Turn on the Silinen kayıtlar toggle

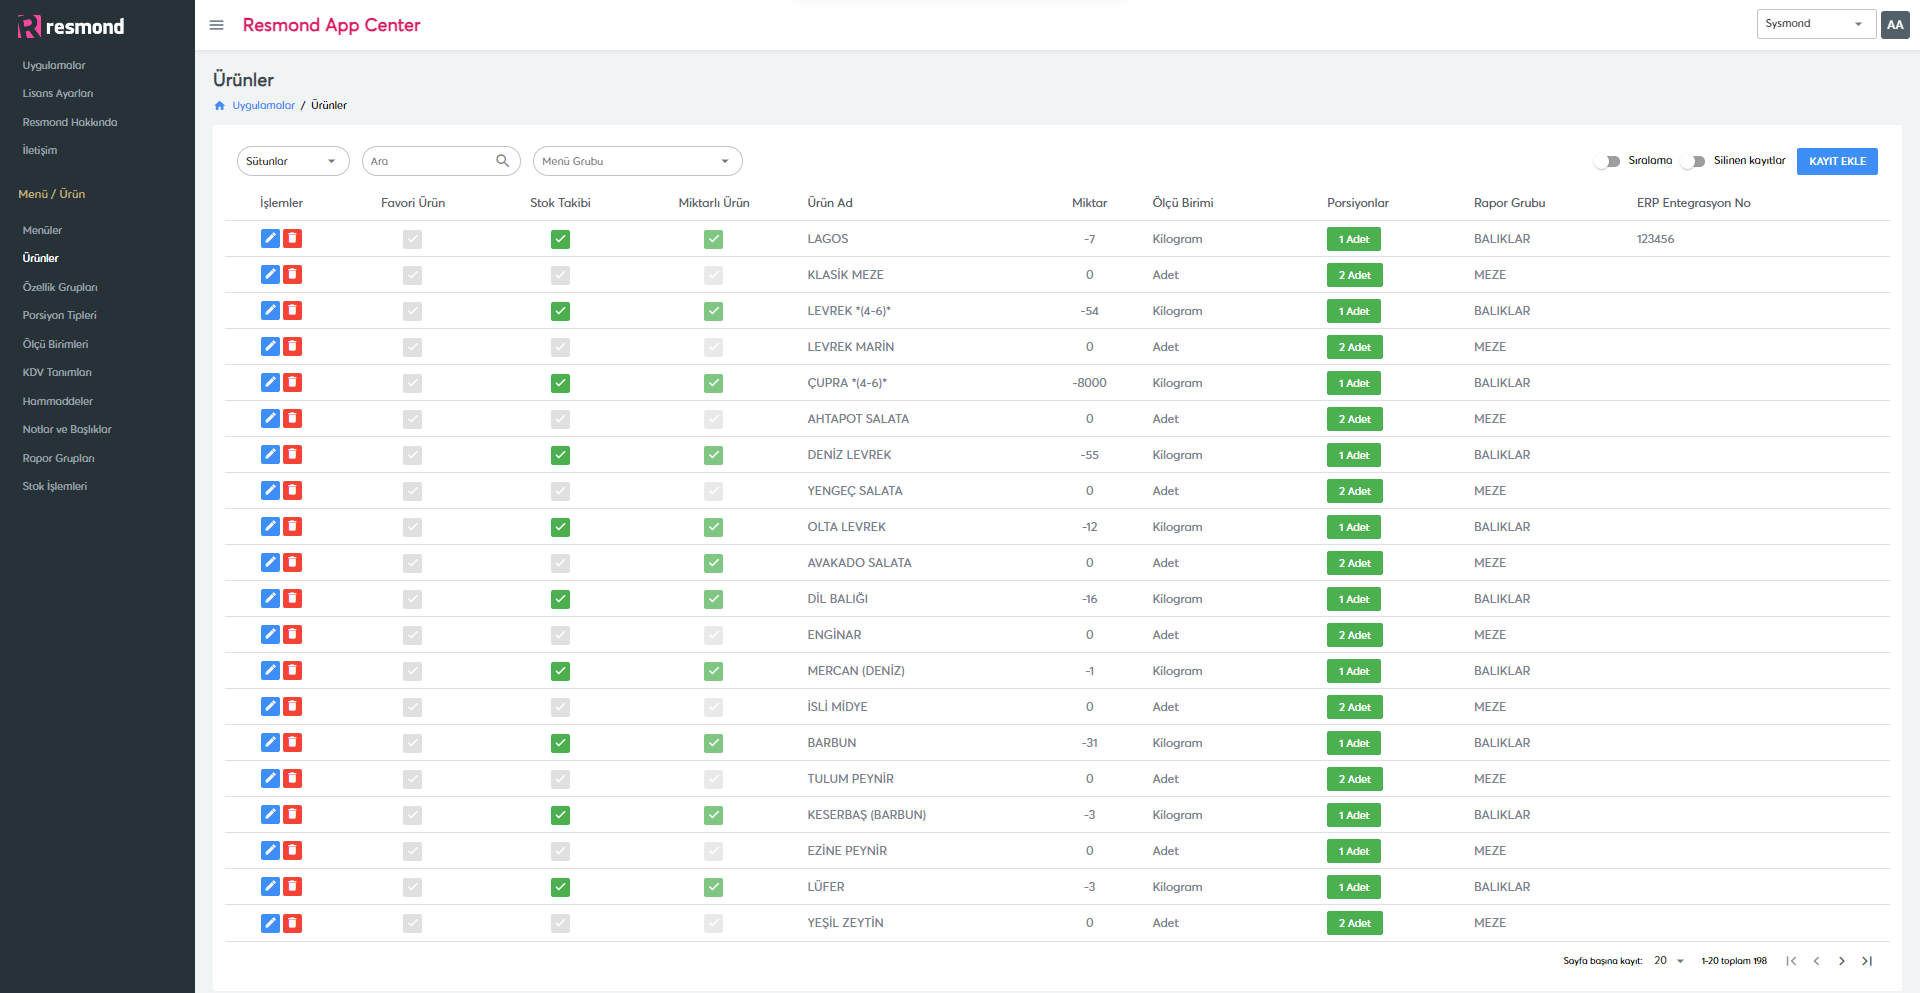[1693, 161]
